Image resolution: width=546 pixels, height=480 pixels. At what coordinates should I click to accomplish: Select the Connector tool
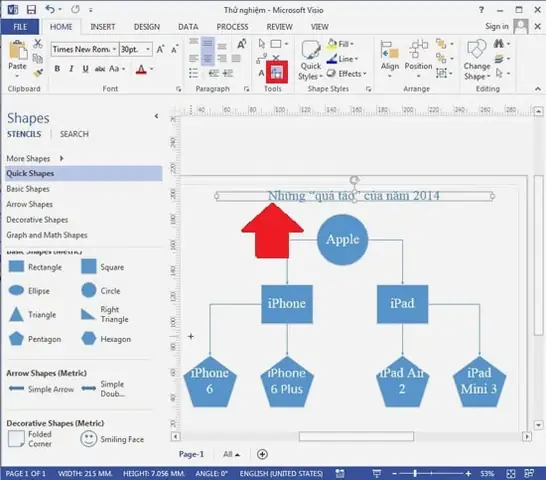tap(262, 59)
